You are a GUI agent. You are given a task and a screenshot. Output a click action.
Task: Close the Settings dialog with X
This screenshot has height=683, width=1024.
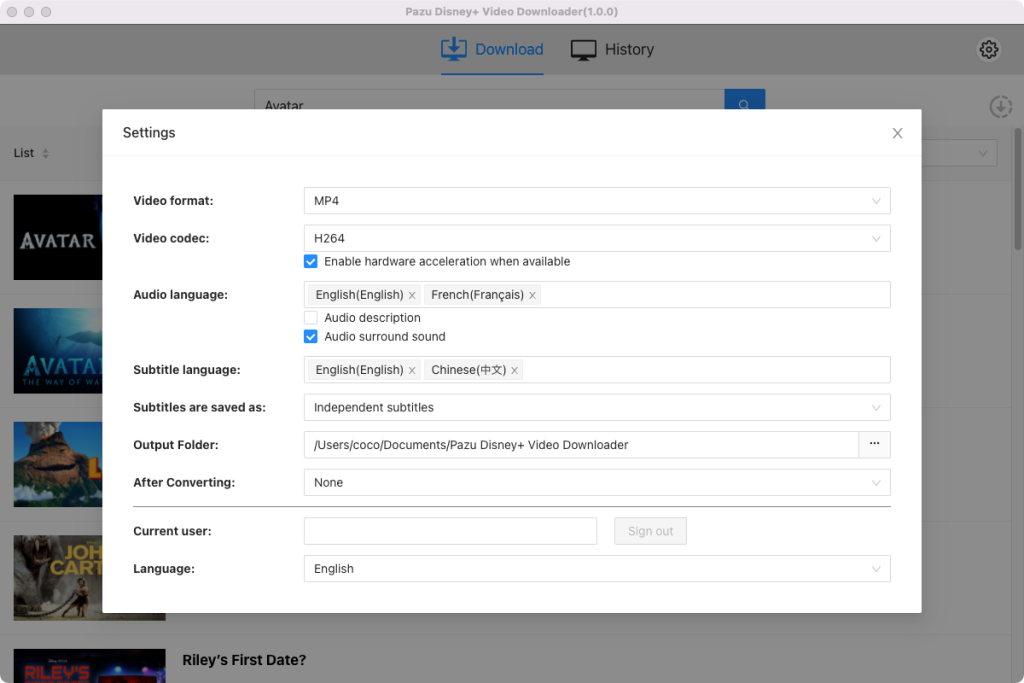click(x=897, y=133)
